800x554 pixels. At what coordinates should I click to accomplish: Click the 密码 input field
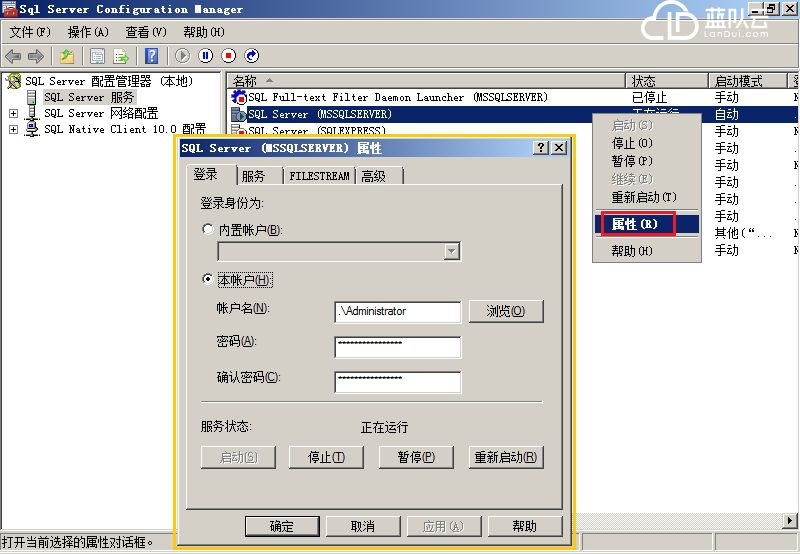[x=398, y=347]
